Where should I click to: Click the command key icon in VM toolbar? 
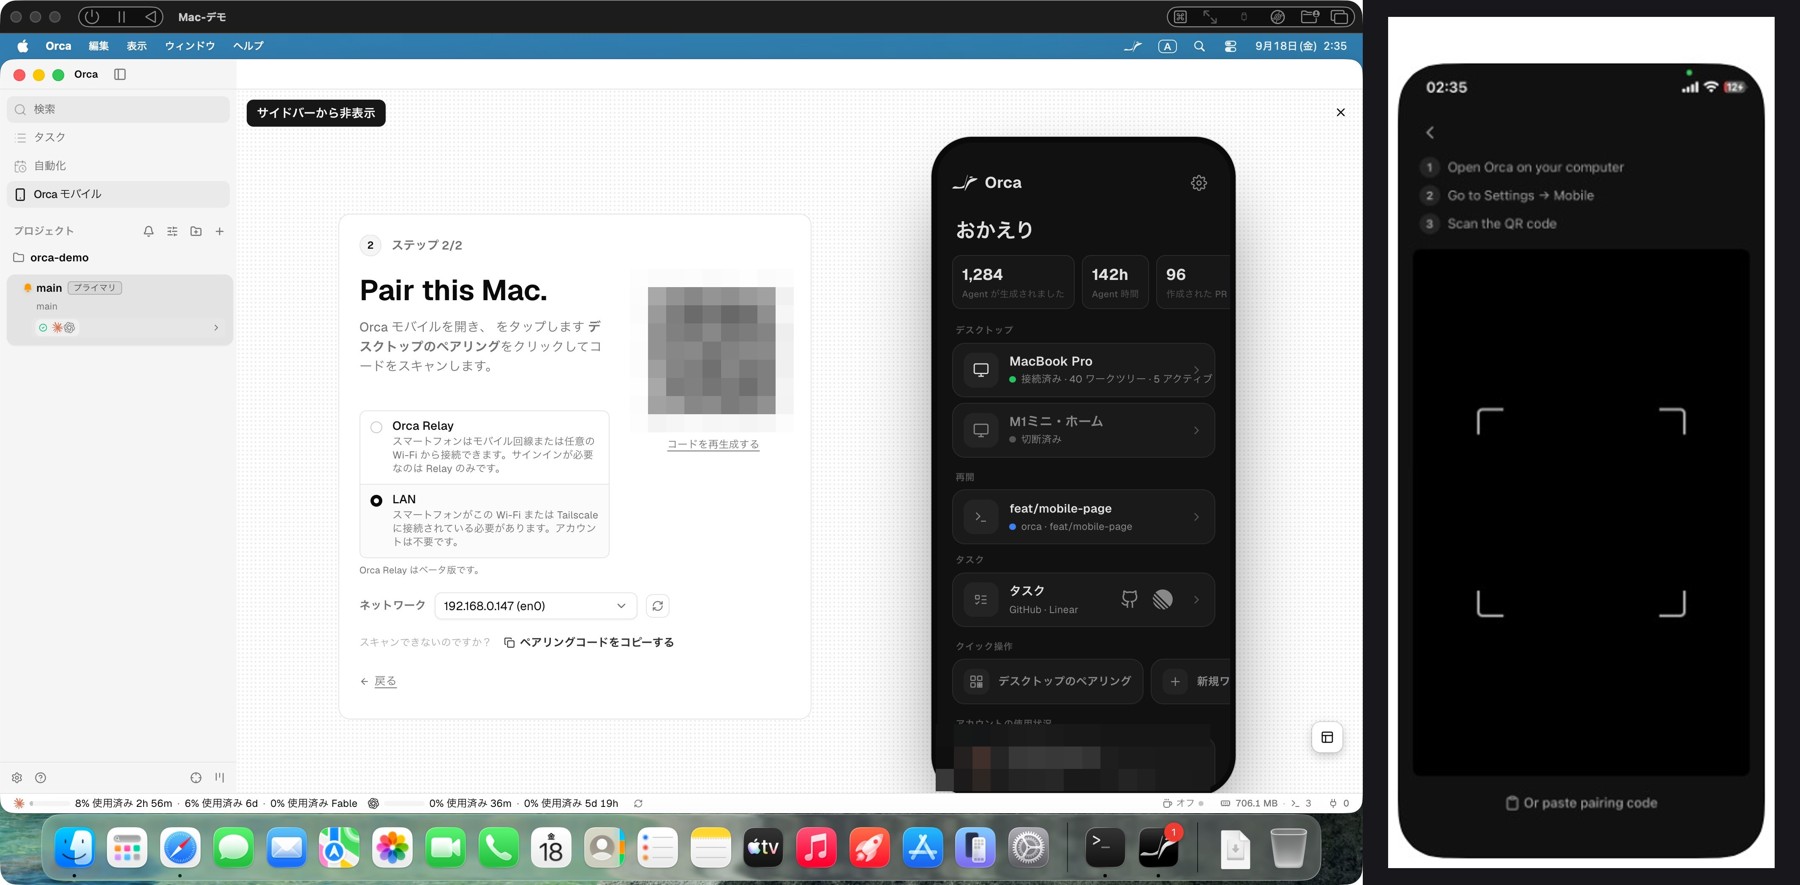[1180, 17]
